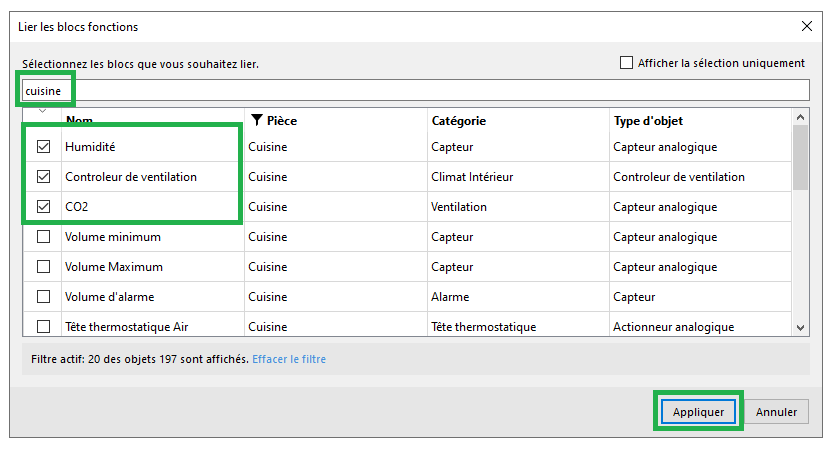Check the Volume Maximum checkbox
This screenshot has height=455, width=833.
43,267
